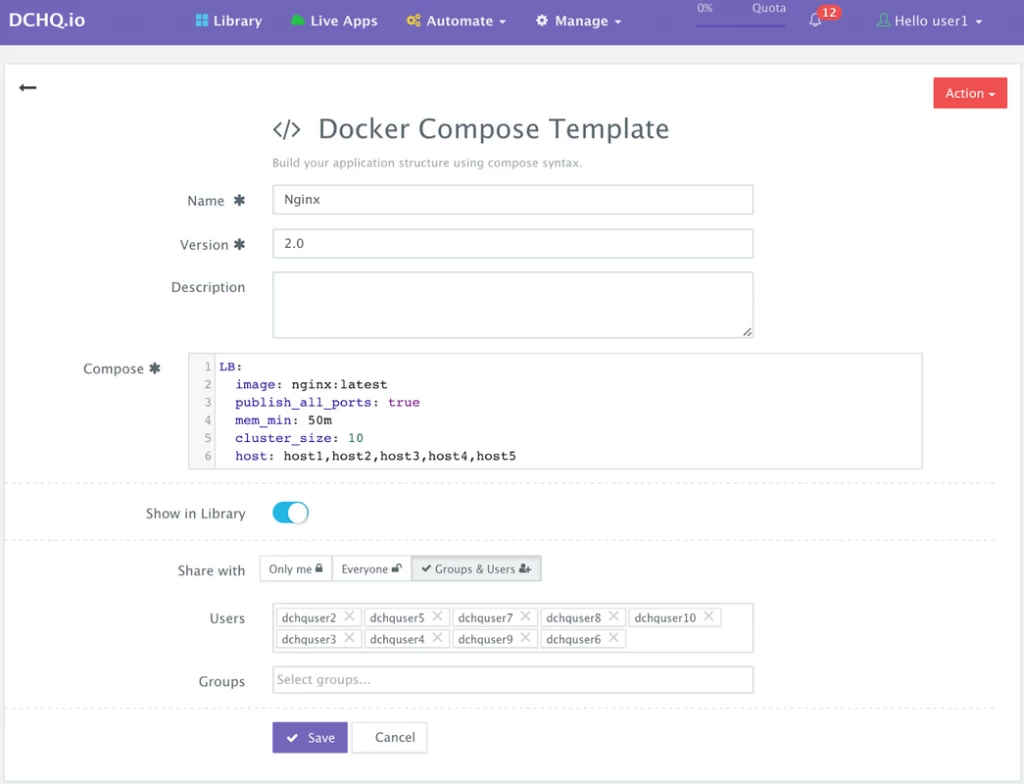Click the DCHQ.io logo

click(47, 20)
